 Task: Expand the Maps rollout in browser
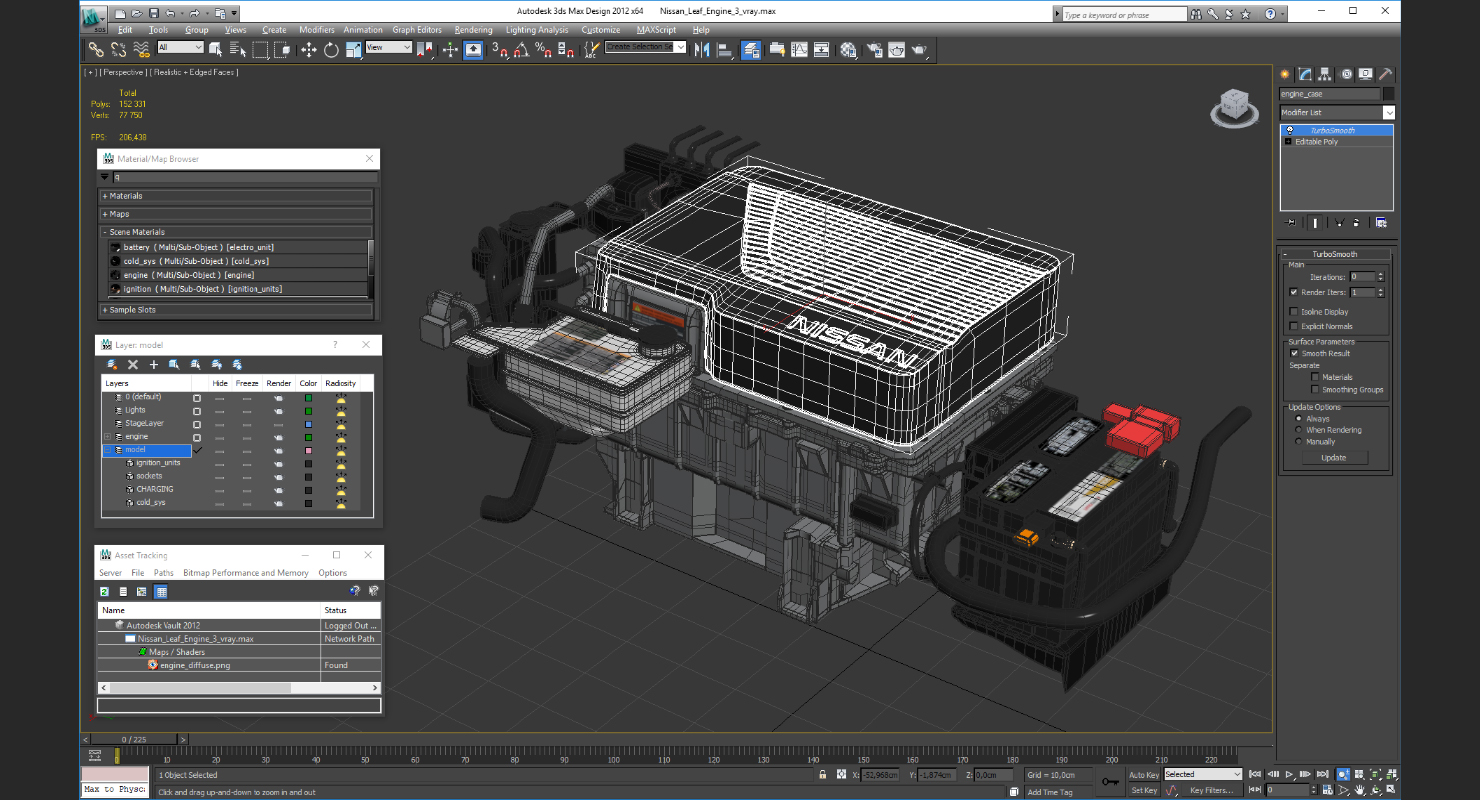point(237,214)
